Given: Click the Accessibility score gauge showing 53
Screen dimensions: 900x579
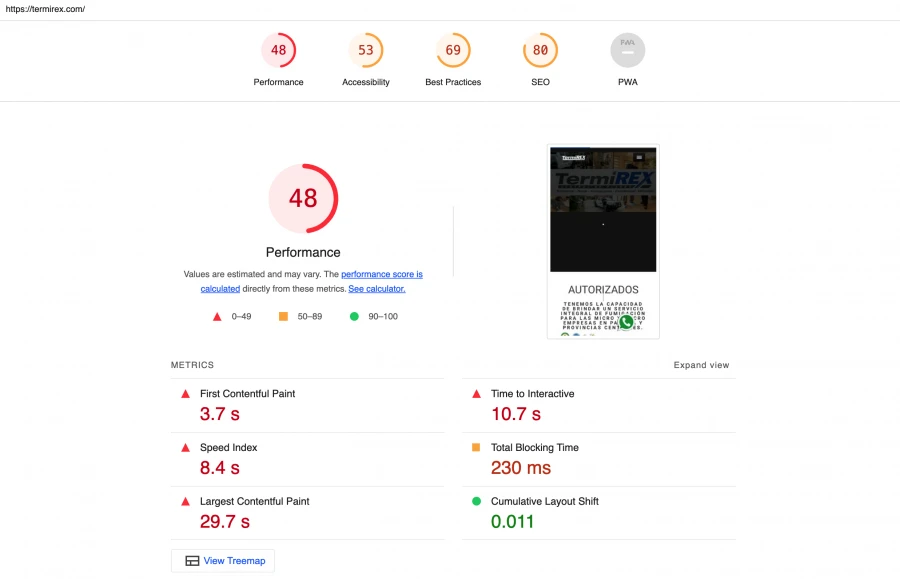Looking at the screenshot, I should click(x=366, y=50).
